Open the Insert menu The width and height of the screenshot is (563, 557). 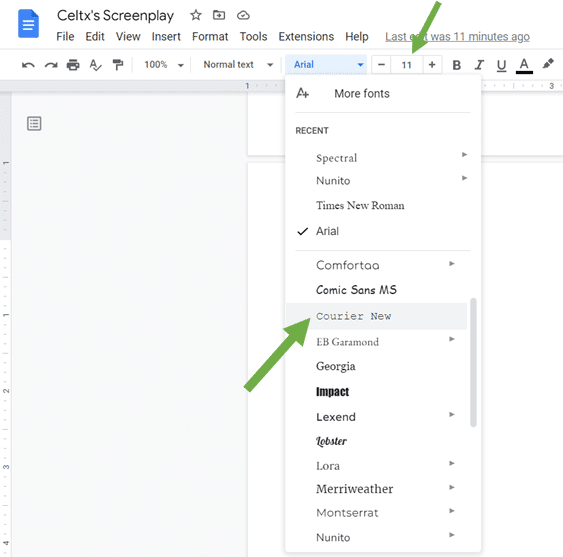(166, 37)
